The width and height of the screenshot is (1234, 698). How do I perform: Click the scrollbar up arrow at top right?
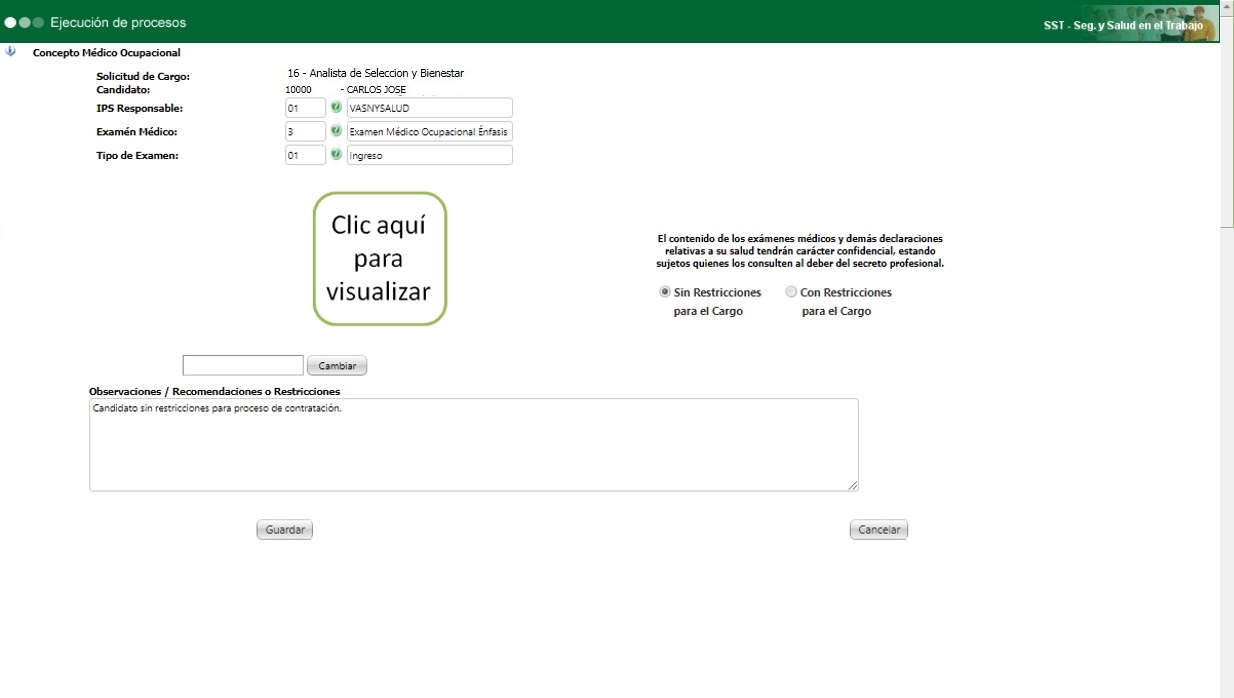click(1227, 7)
